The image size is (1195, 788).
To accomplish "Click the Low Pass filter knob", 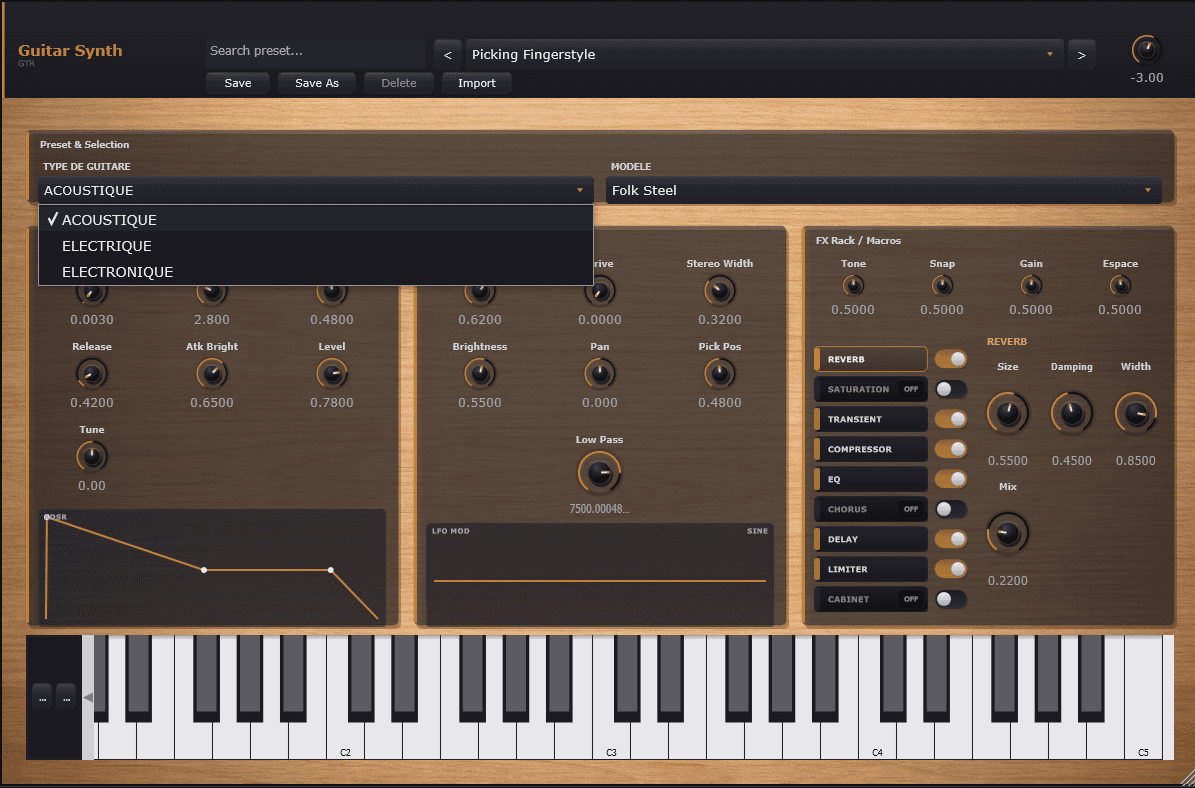I will tap(599, 474).
